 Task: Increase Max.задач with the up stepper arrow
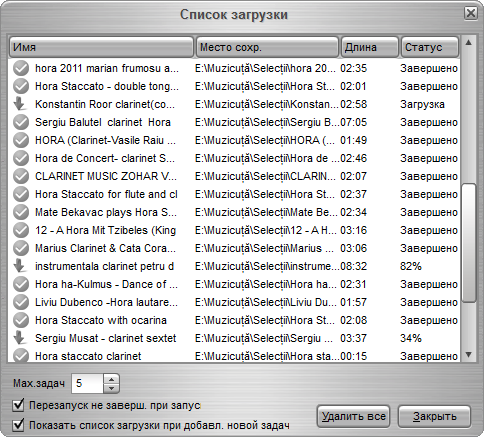pos(111,379)
